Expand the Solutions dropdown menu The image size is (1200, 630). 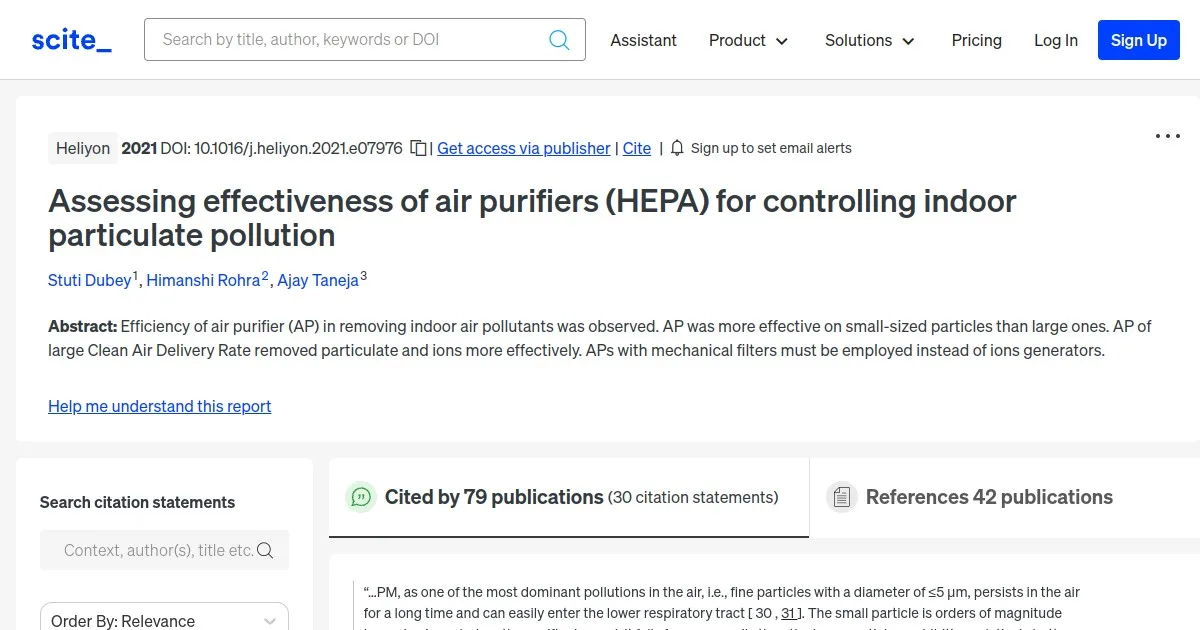(x=869, y=40)
